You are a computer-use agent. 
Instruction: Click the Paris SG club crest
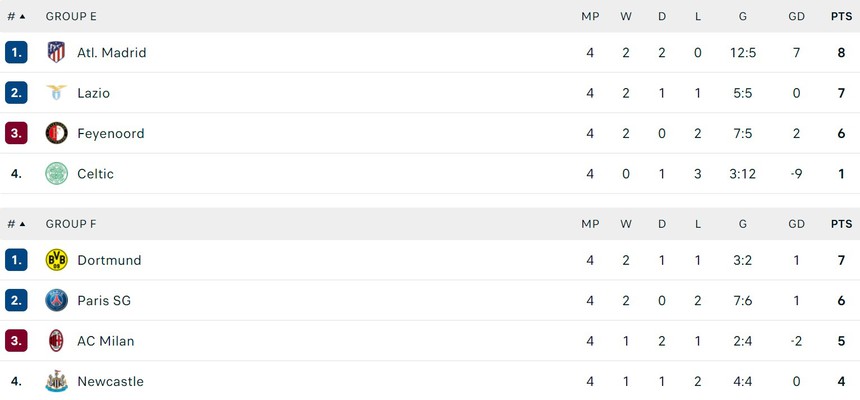tap(56, 300)
